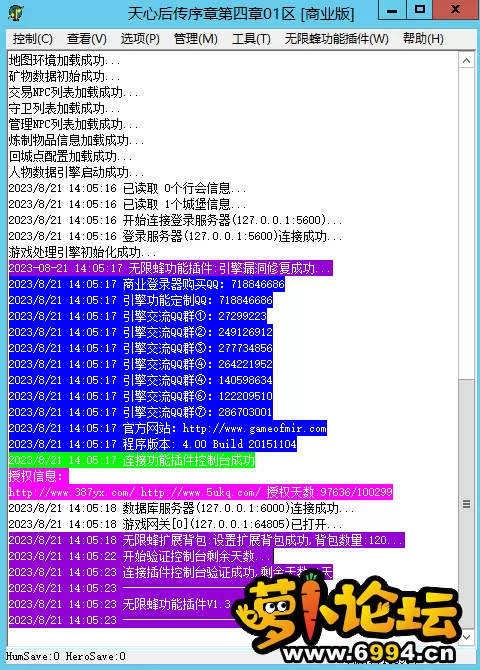Select the line 开始验证控制台剩余天数
Image resolution: width=480 pixels, height=670 pixels.
tap(141, 557)
